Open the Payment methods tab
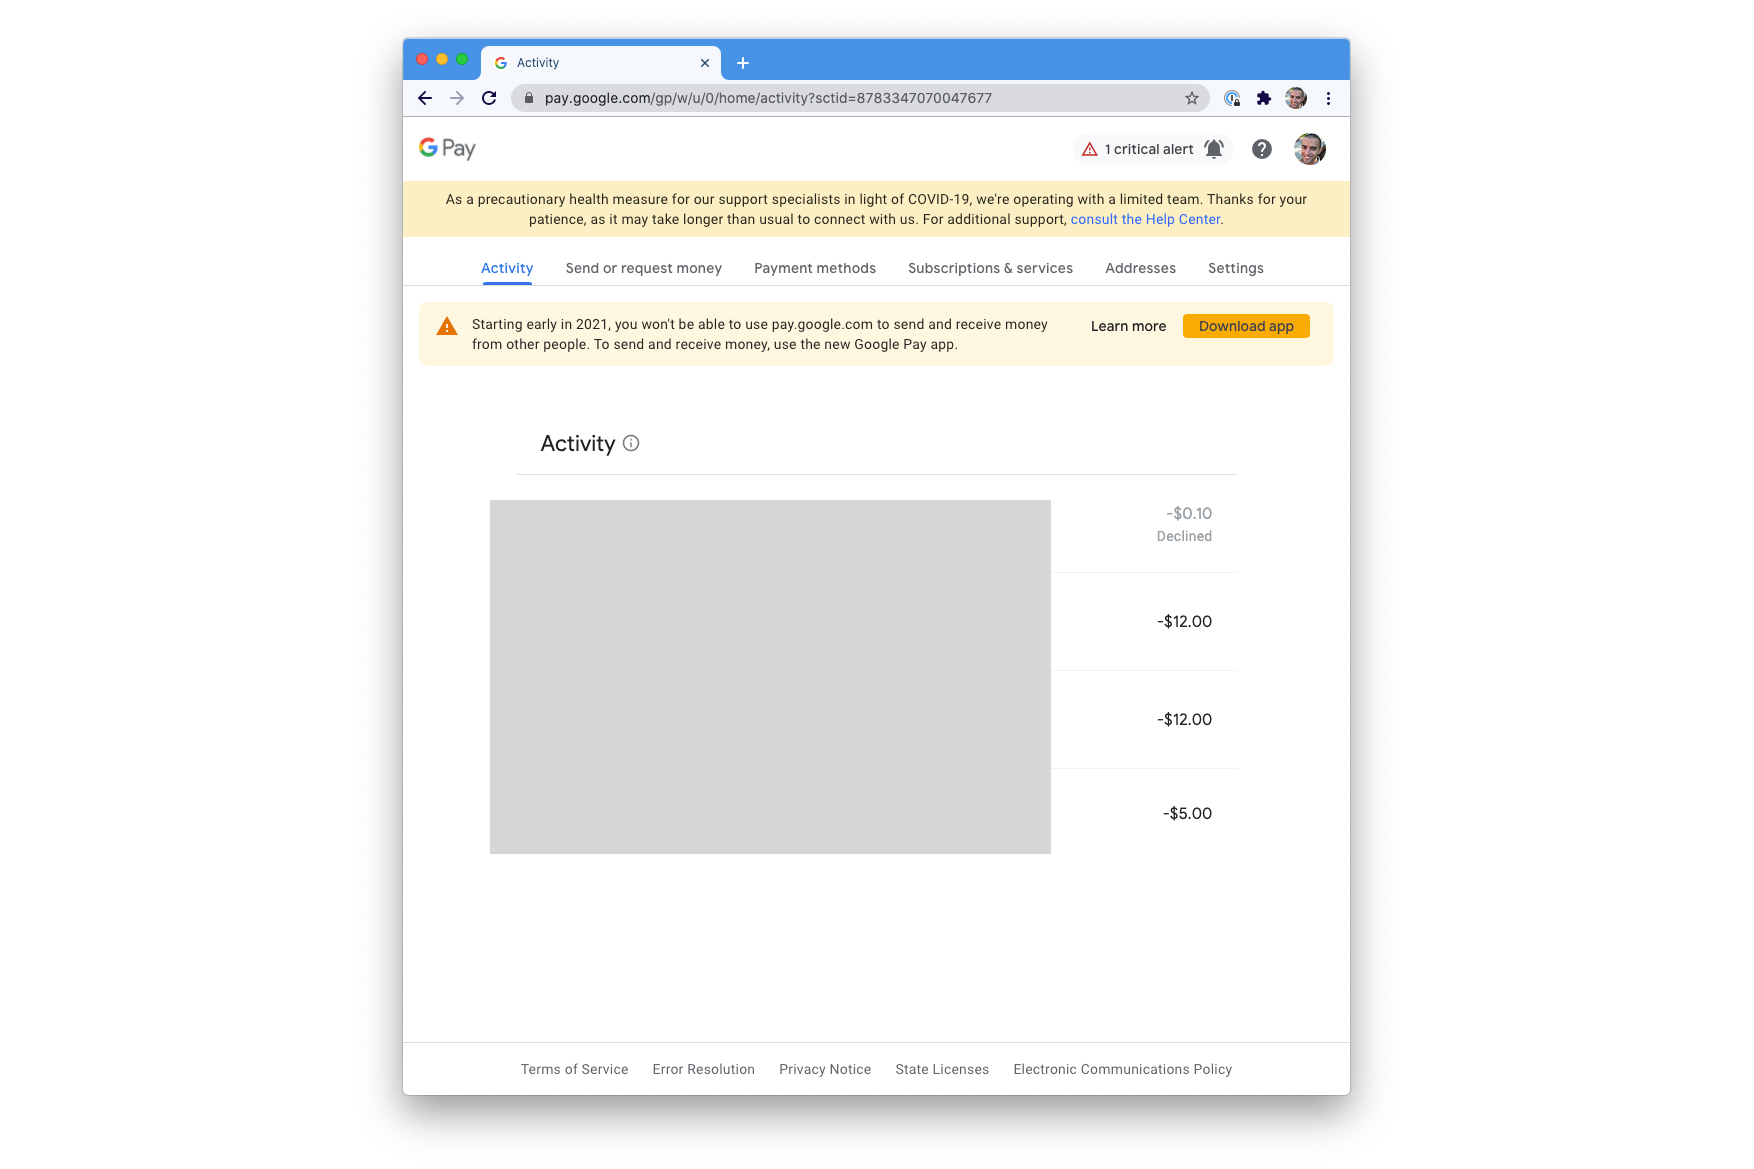Viewport: 1754px width, 1169px height. pos(815,268)
